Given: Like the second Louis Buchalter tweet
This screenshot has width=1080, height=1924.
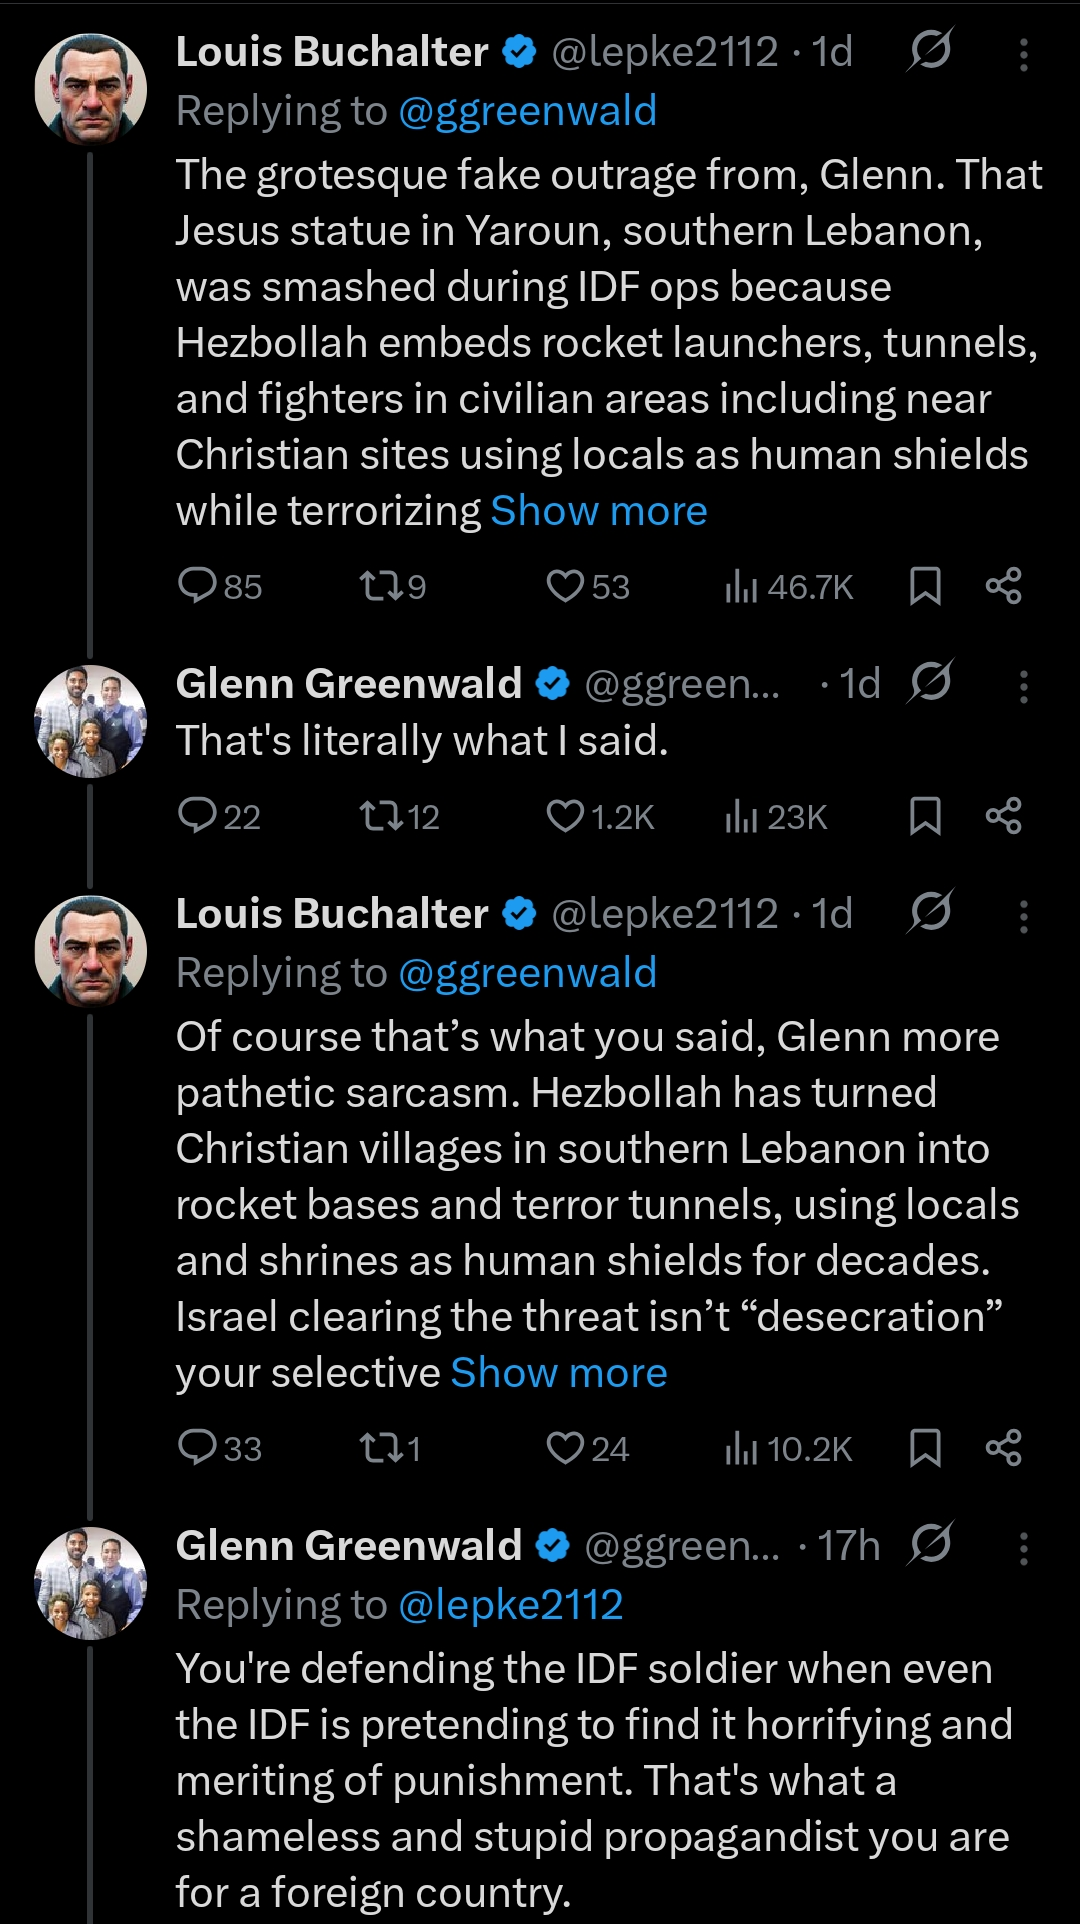Looking at the screenshot, I should click(x=587, y=1448).
